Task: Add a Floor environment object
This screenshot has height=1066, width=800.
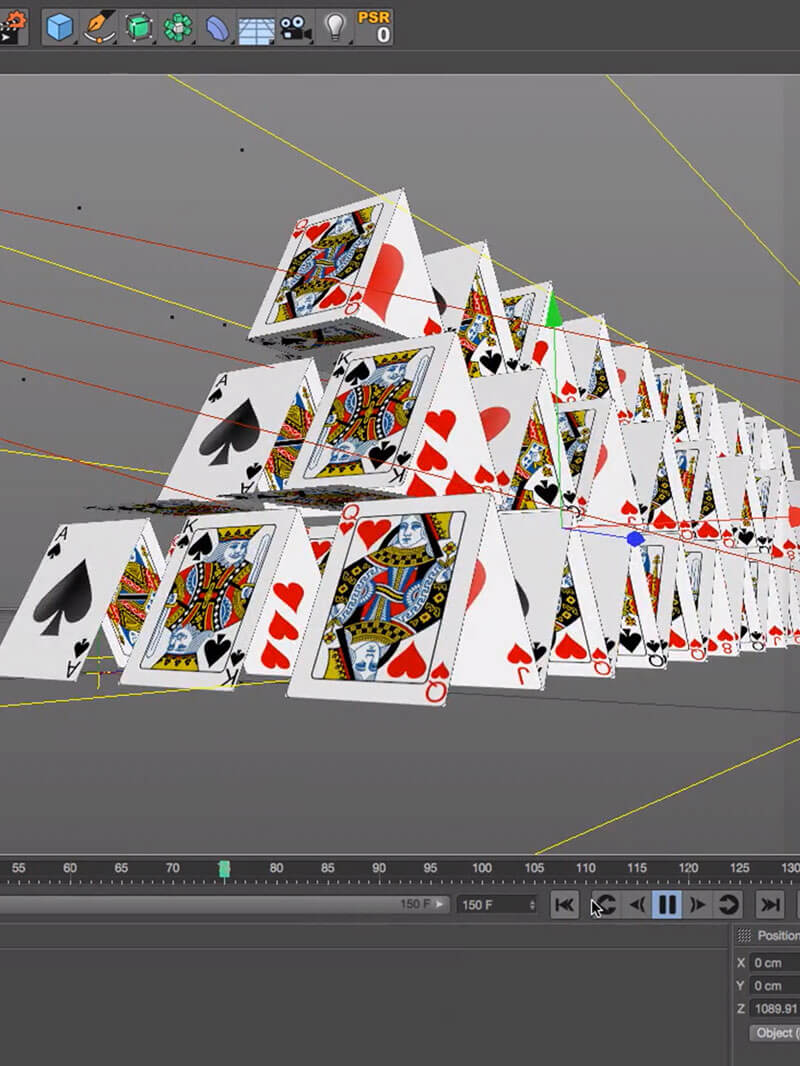Action: coord(256,28)
